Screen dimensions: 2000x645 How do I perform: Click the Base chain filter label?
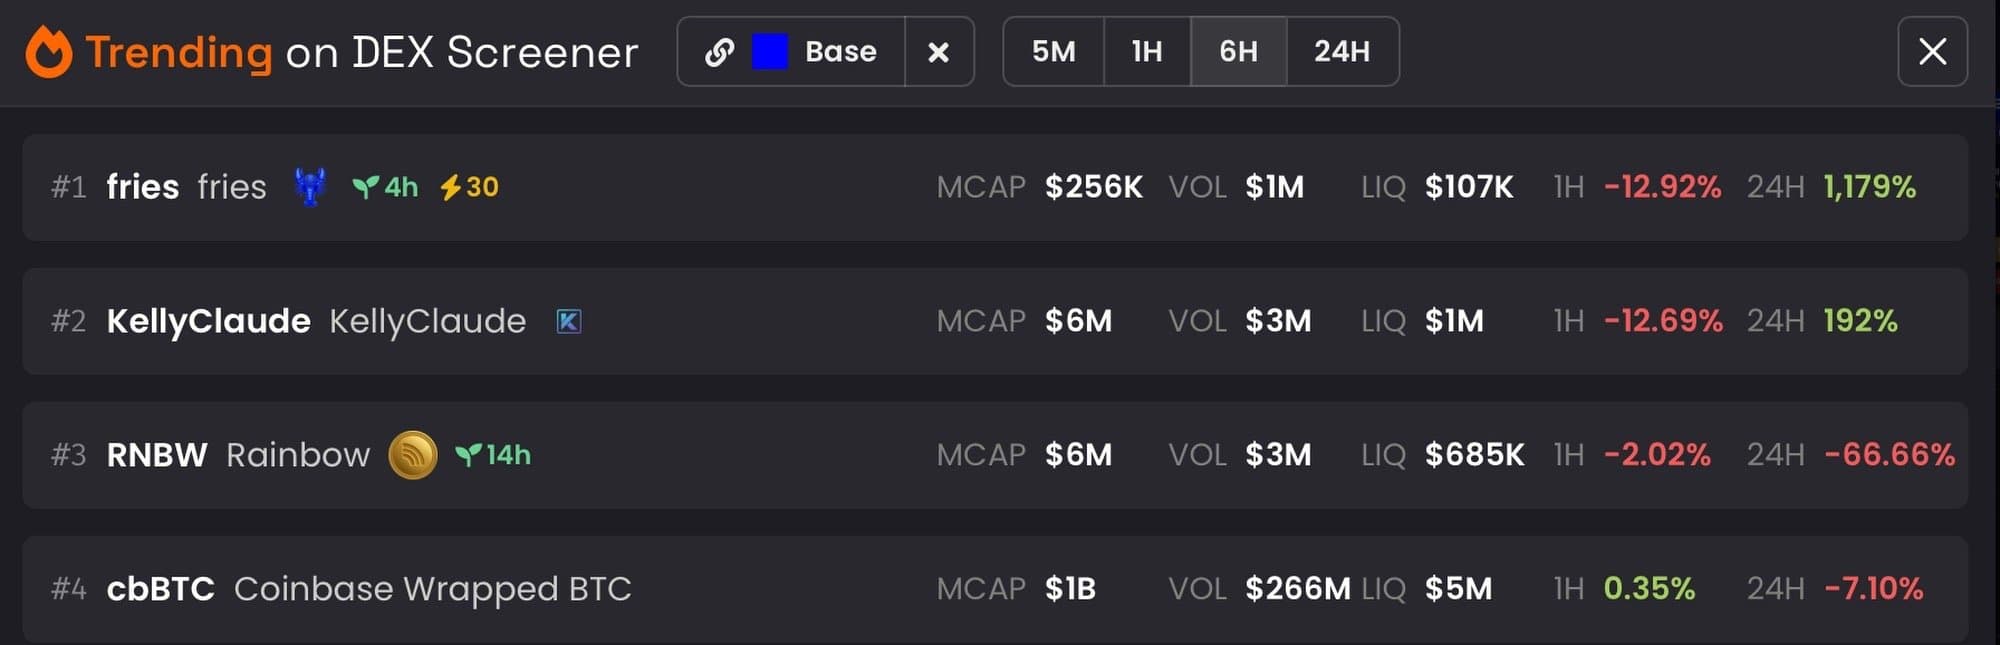point(840,52)
